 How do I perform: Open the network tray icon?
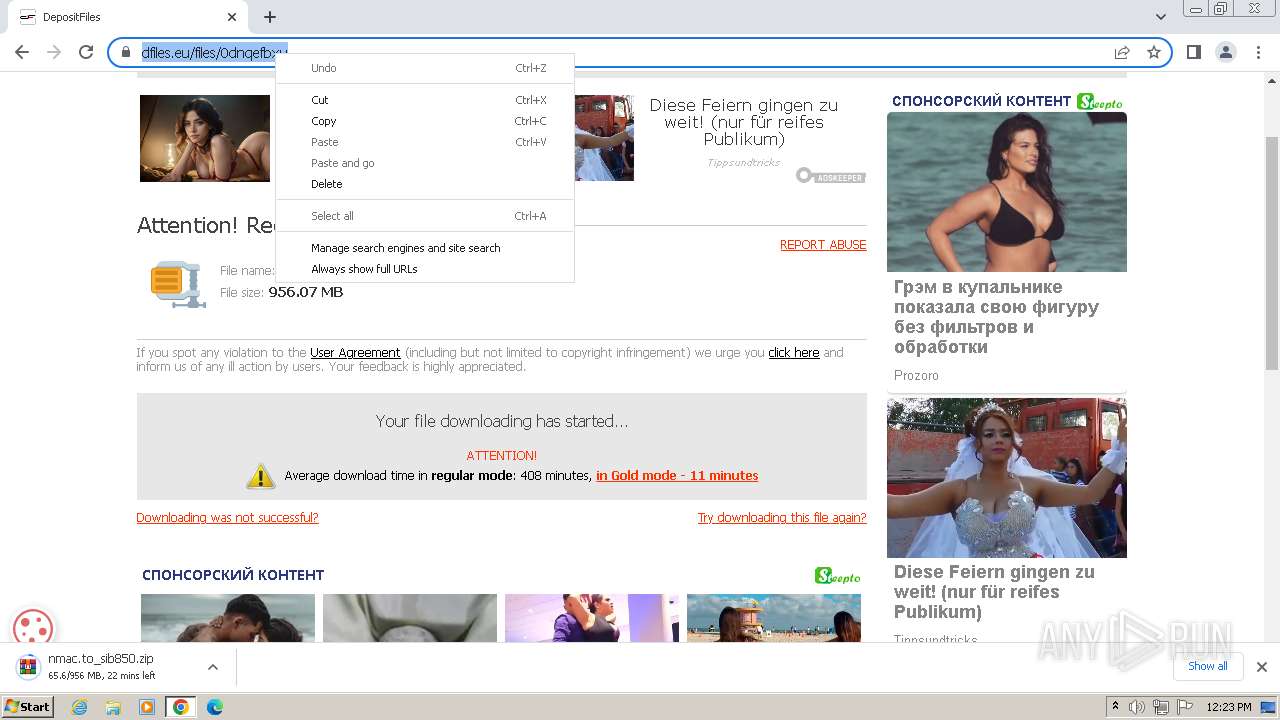1161,707
